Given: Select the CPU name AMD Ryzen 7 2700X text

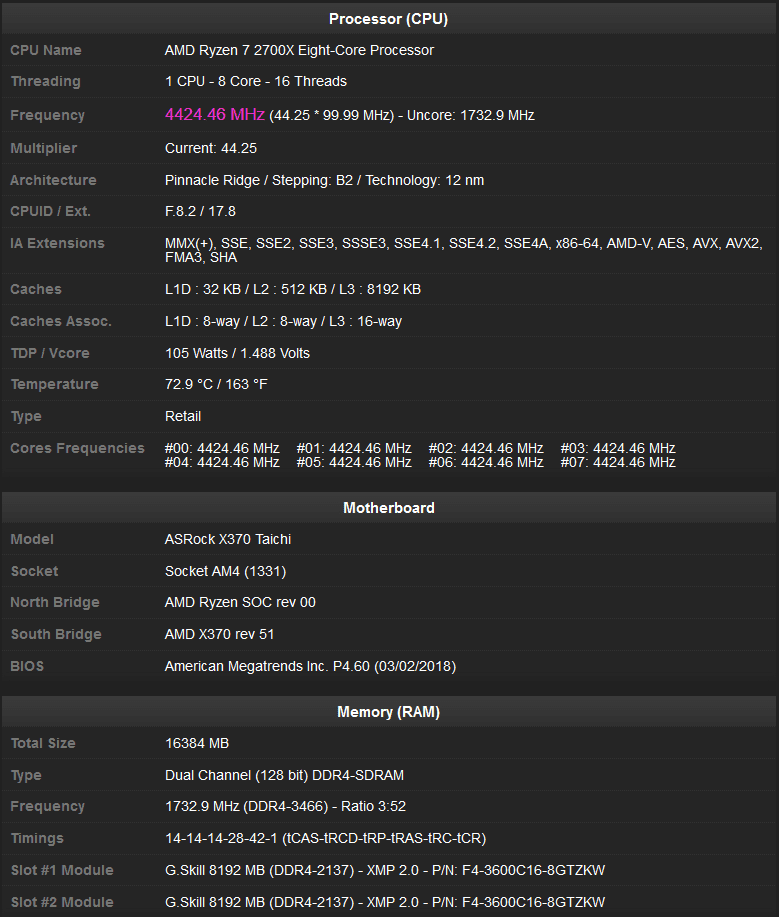Looking at the screenshot, I should [x=299, y=50].
